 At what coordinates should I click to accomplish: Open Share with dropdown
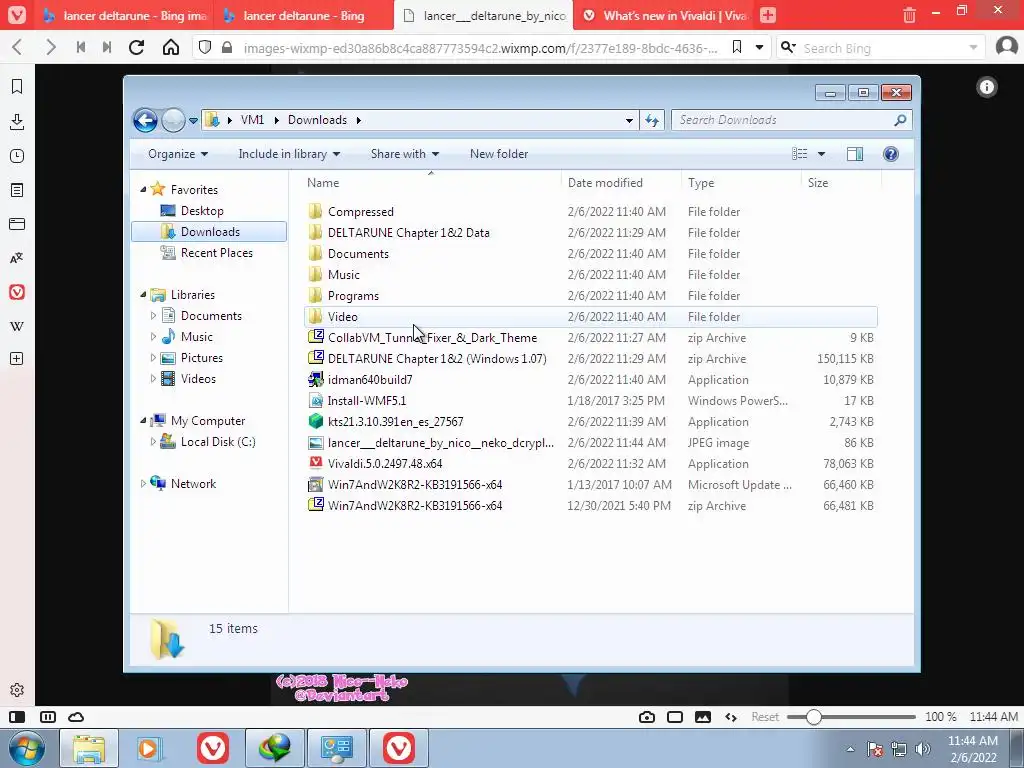405,154
